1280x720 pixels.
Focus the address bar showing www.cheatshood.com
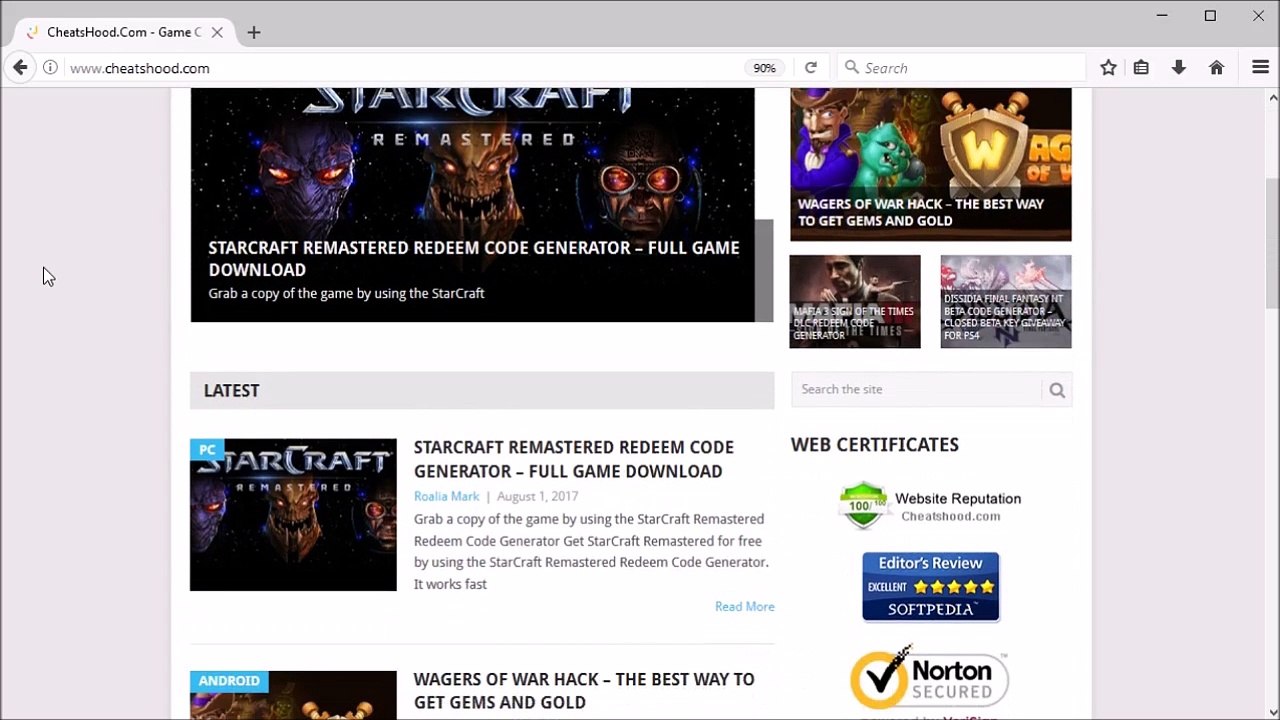point(400,68)
